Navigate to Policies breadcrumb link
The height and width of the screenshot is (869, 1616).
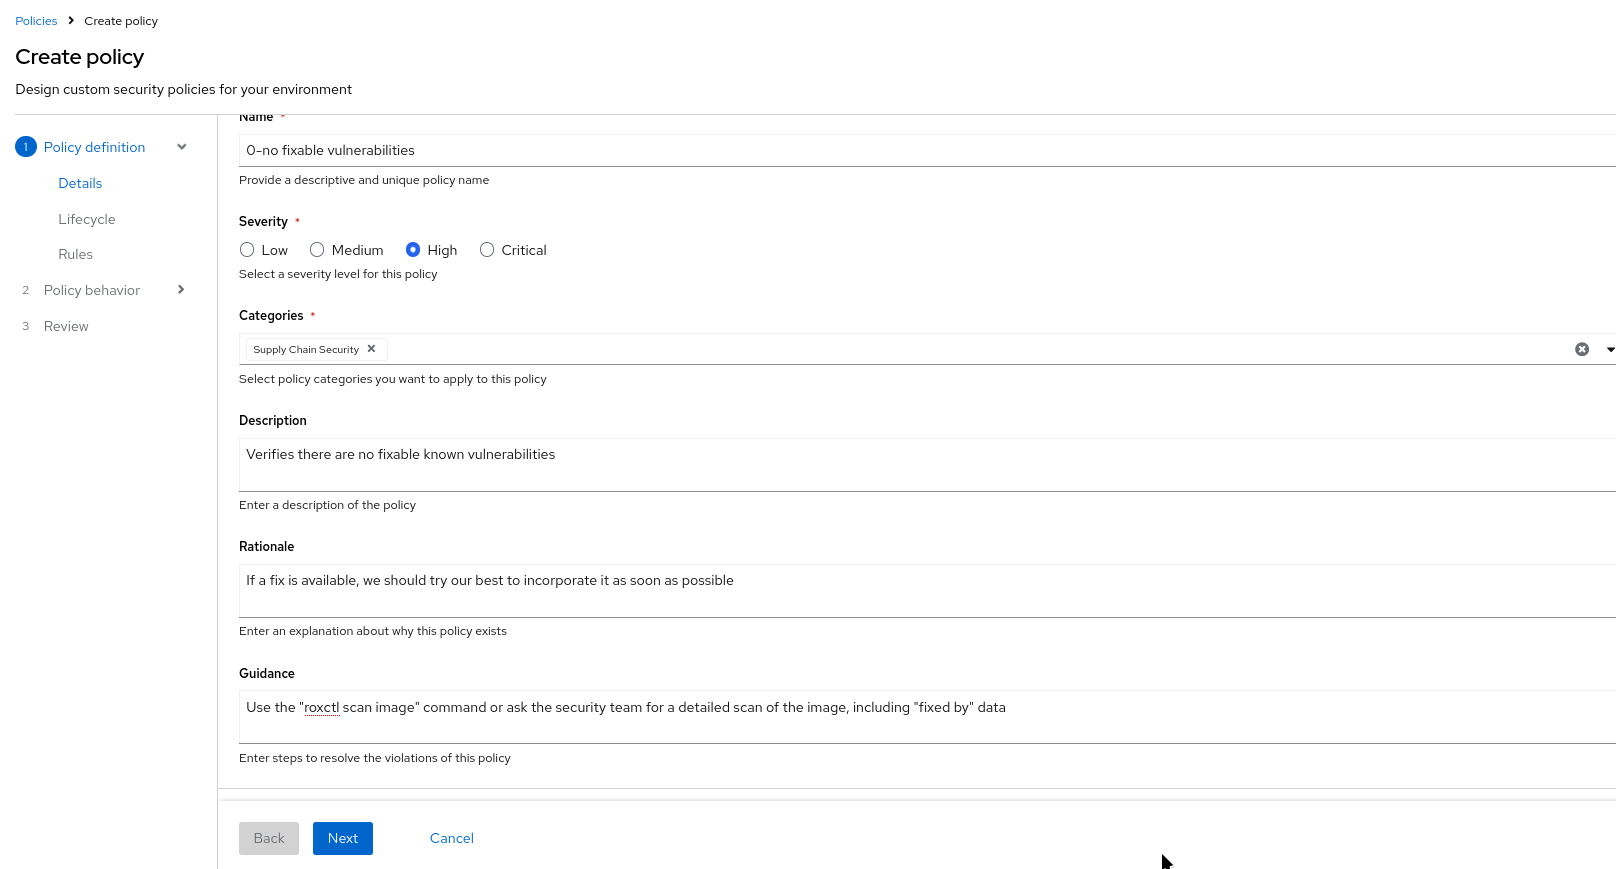coord(36,21)
